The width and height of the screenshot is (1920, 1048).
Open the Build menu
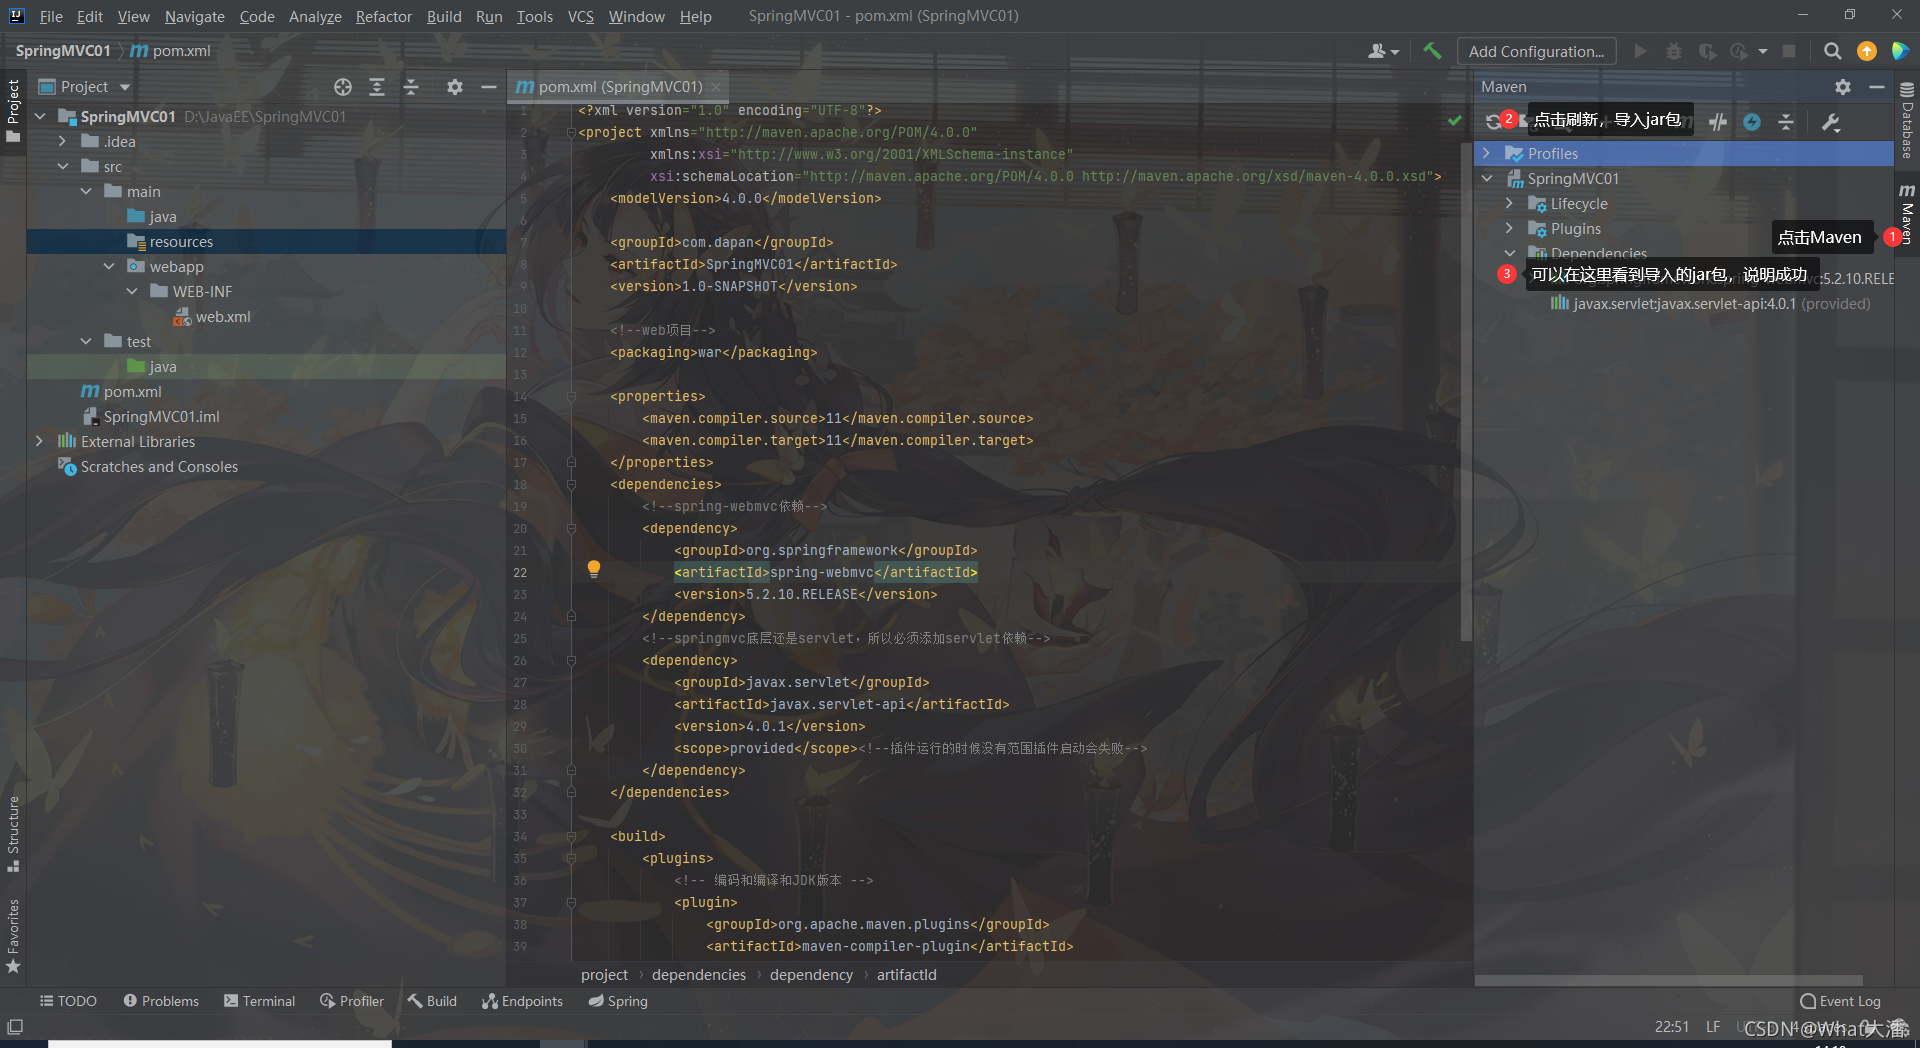pyautogui.click(x=444, y=16)
